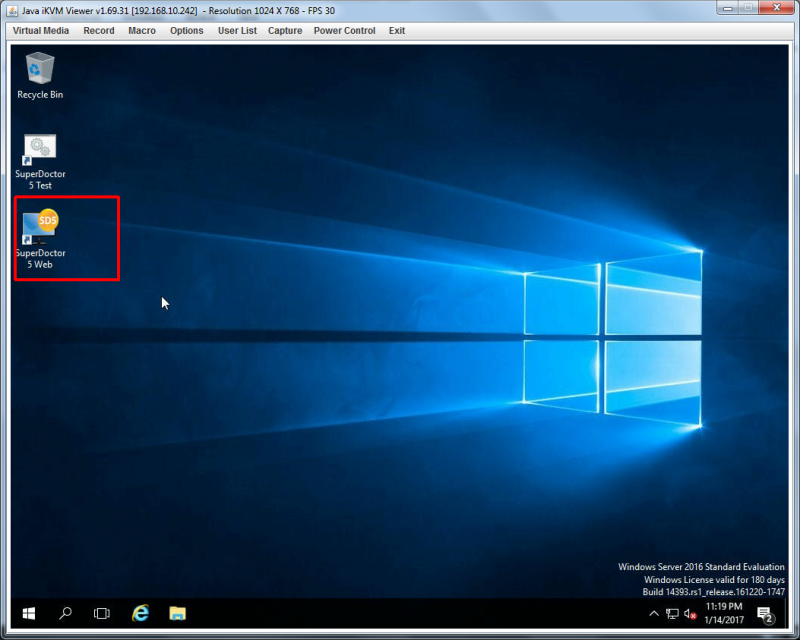Open the Options menu

coord(187,31)
